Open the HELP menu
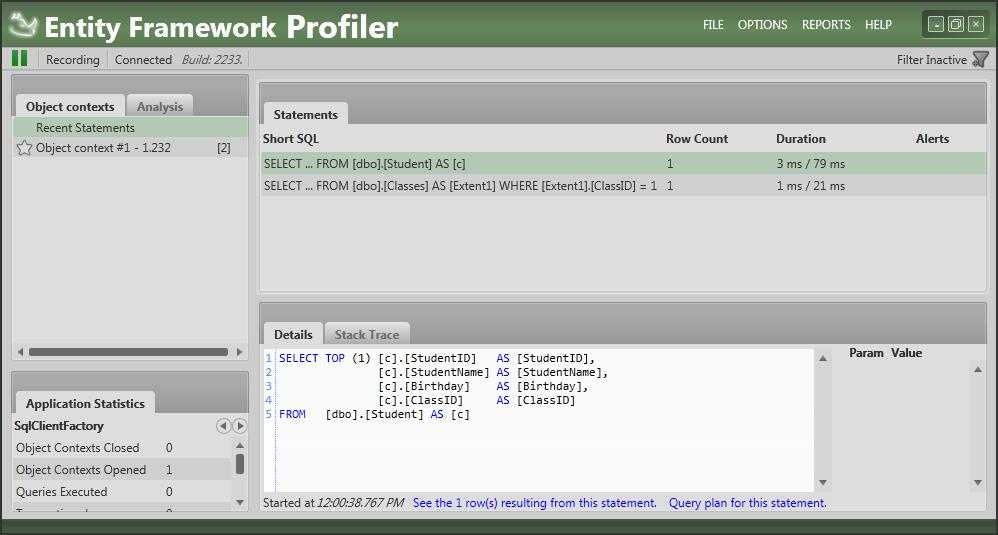 coord(878,25)
